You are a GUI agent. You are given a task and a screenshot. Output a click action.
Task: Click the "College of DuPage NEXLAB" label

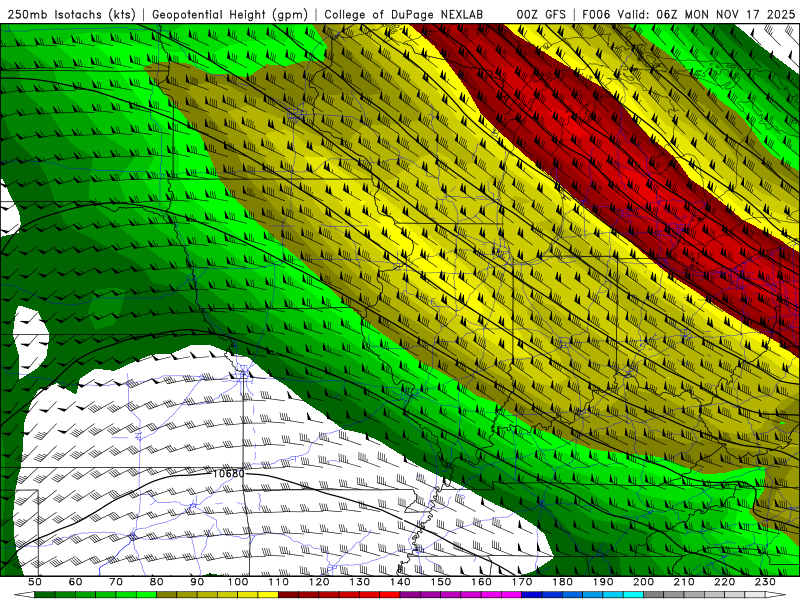click(403, 14)
